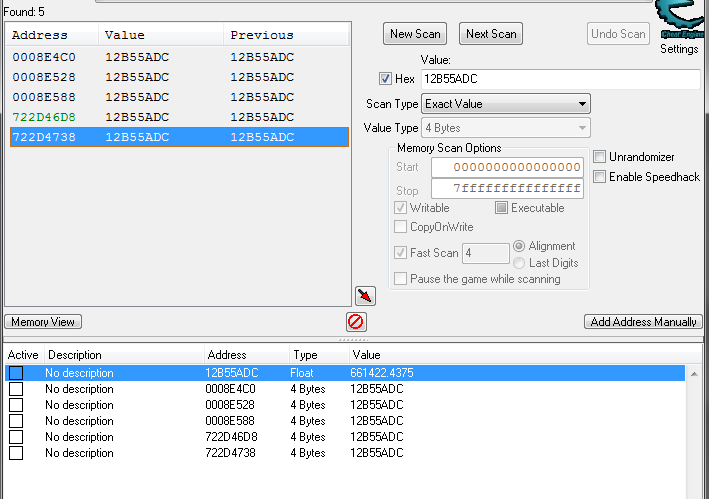Select found address 722D46D8 in results
The height and width of the screenshot is (501, 710).
click(42, 117)
